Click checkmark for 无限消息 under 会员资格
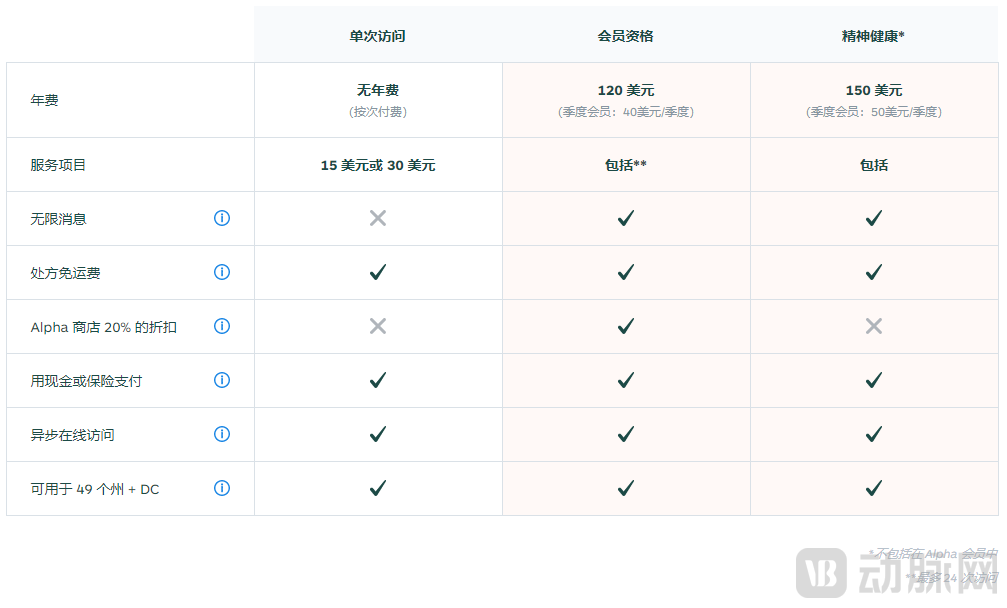 point(626,218)
